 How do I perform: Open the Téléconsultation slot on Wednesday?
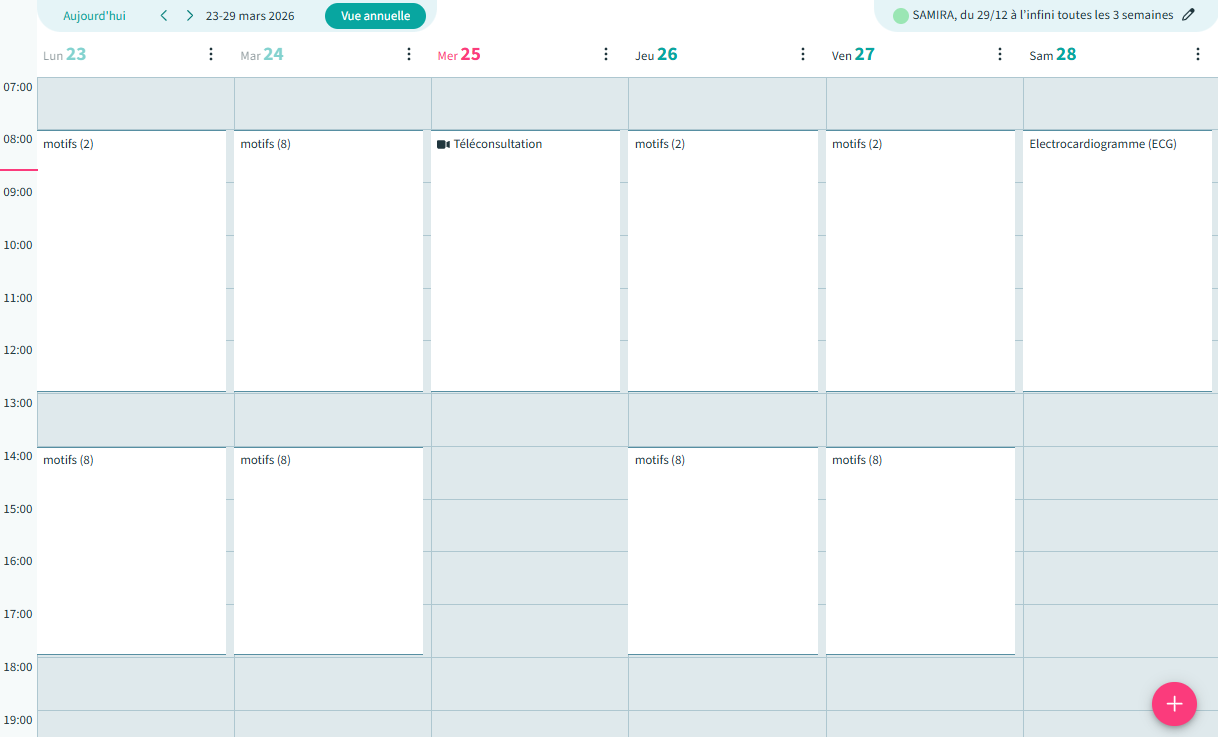[x=525, y=260]
